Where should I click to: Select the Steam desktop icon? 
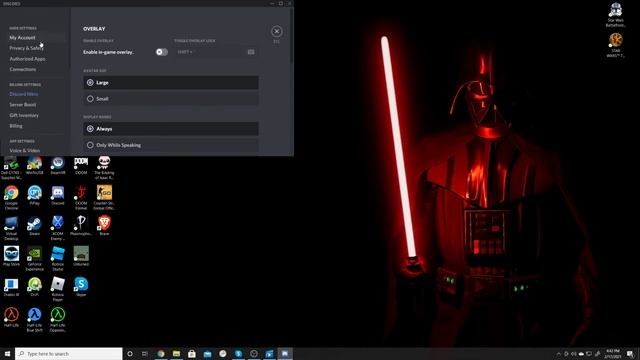coord(35,226)
